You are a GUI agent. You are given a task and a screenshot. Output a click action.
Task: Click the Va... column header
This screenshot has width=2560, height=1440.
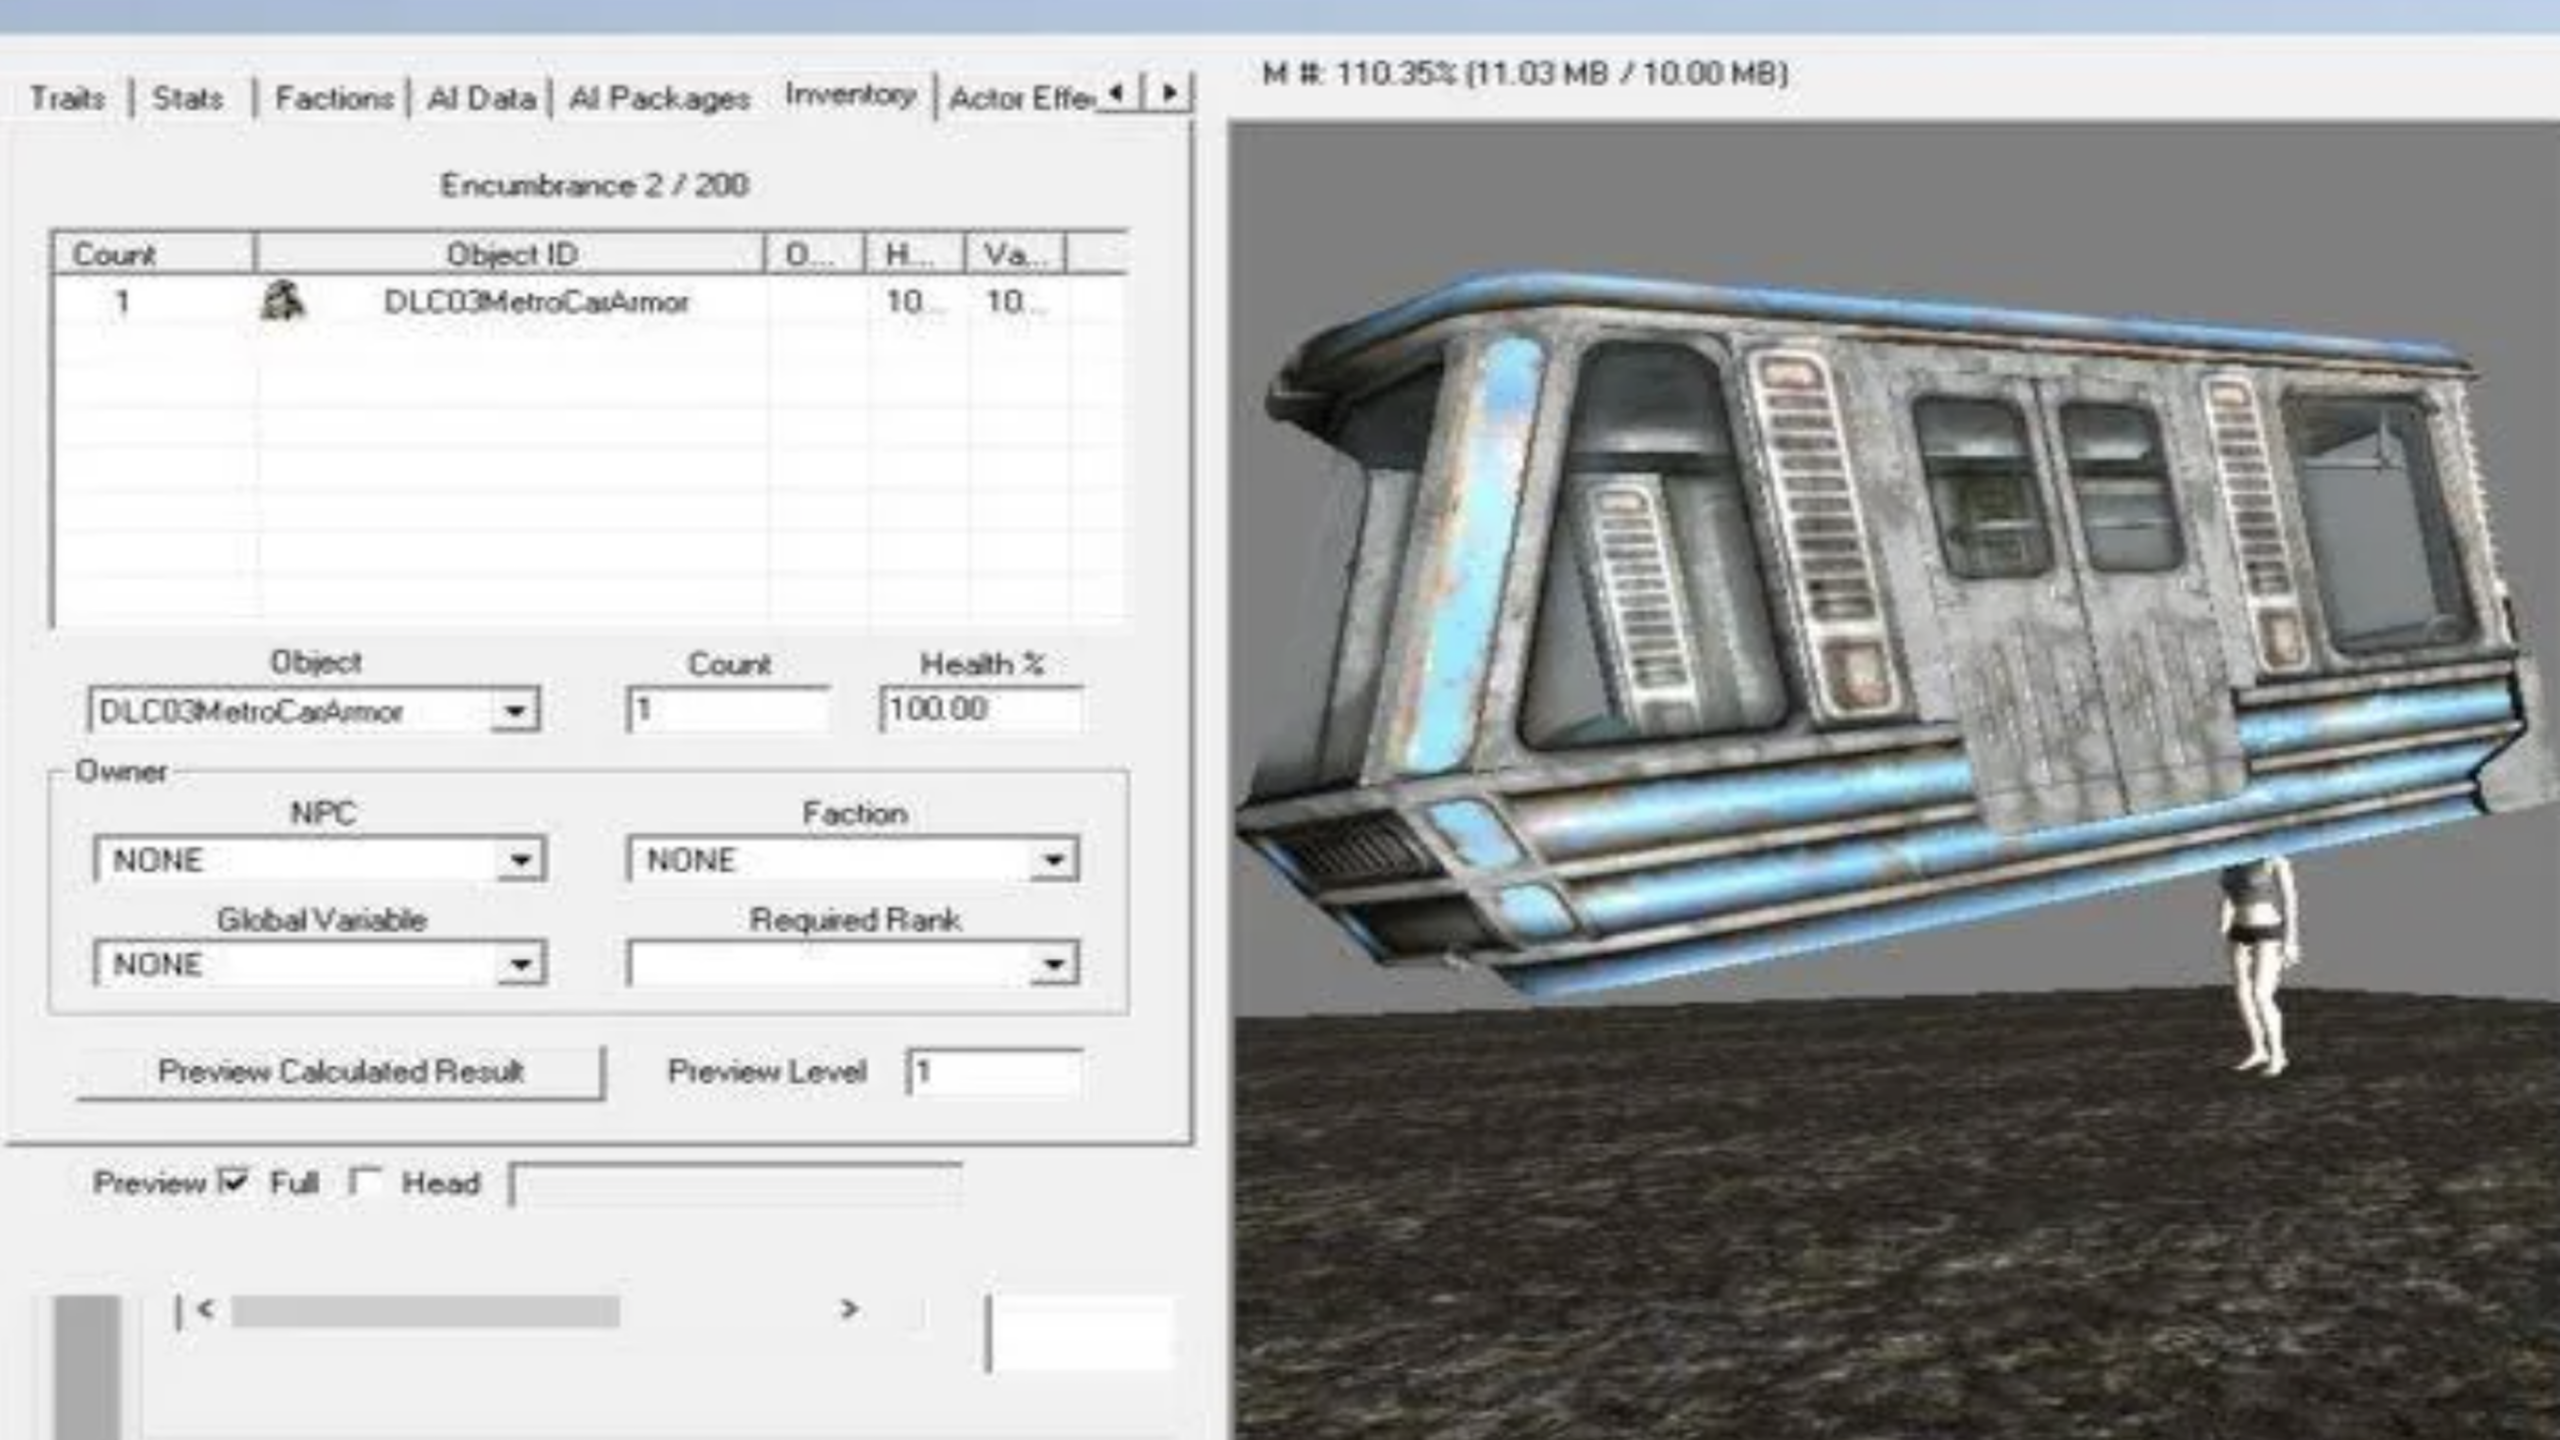tap(1016, 254)
